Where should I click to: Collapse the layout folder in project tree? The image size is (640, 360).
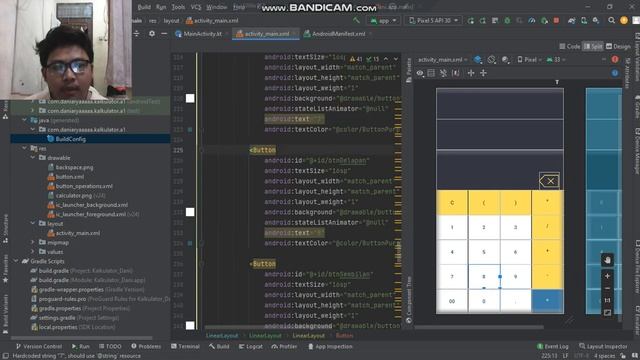tap(33, 223)
